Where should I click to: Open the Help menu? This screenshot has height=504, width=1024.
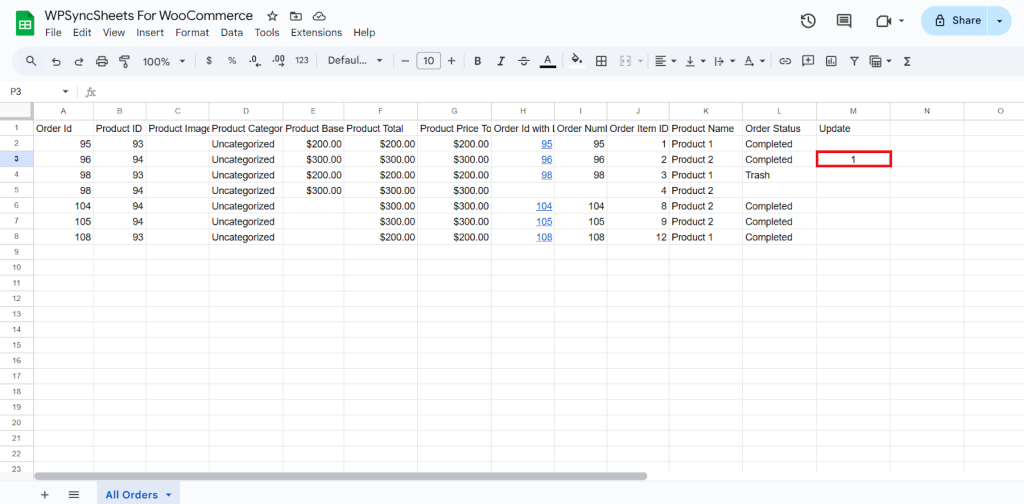coord(364,33)
